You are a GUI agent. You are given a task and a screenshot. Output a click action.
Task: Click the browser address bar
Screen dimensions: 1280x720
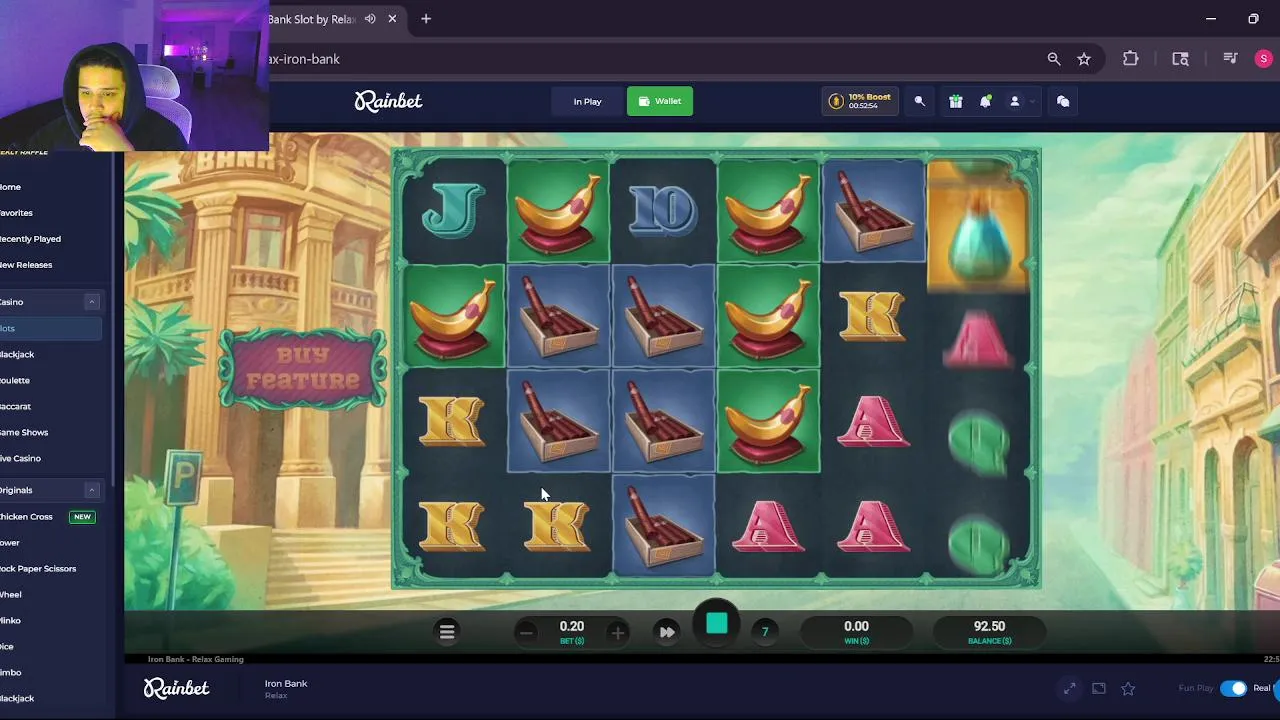650,59
